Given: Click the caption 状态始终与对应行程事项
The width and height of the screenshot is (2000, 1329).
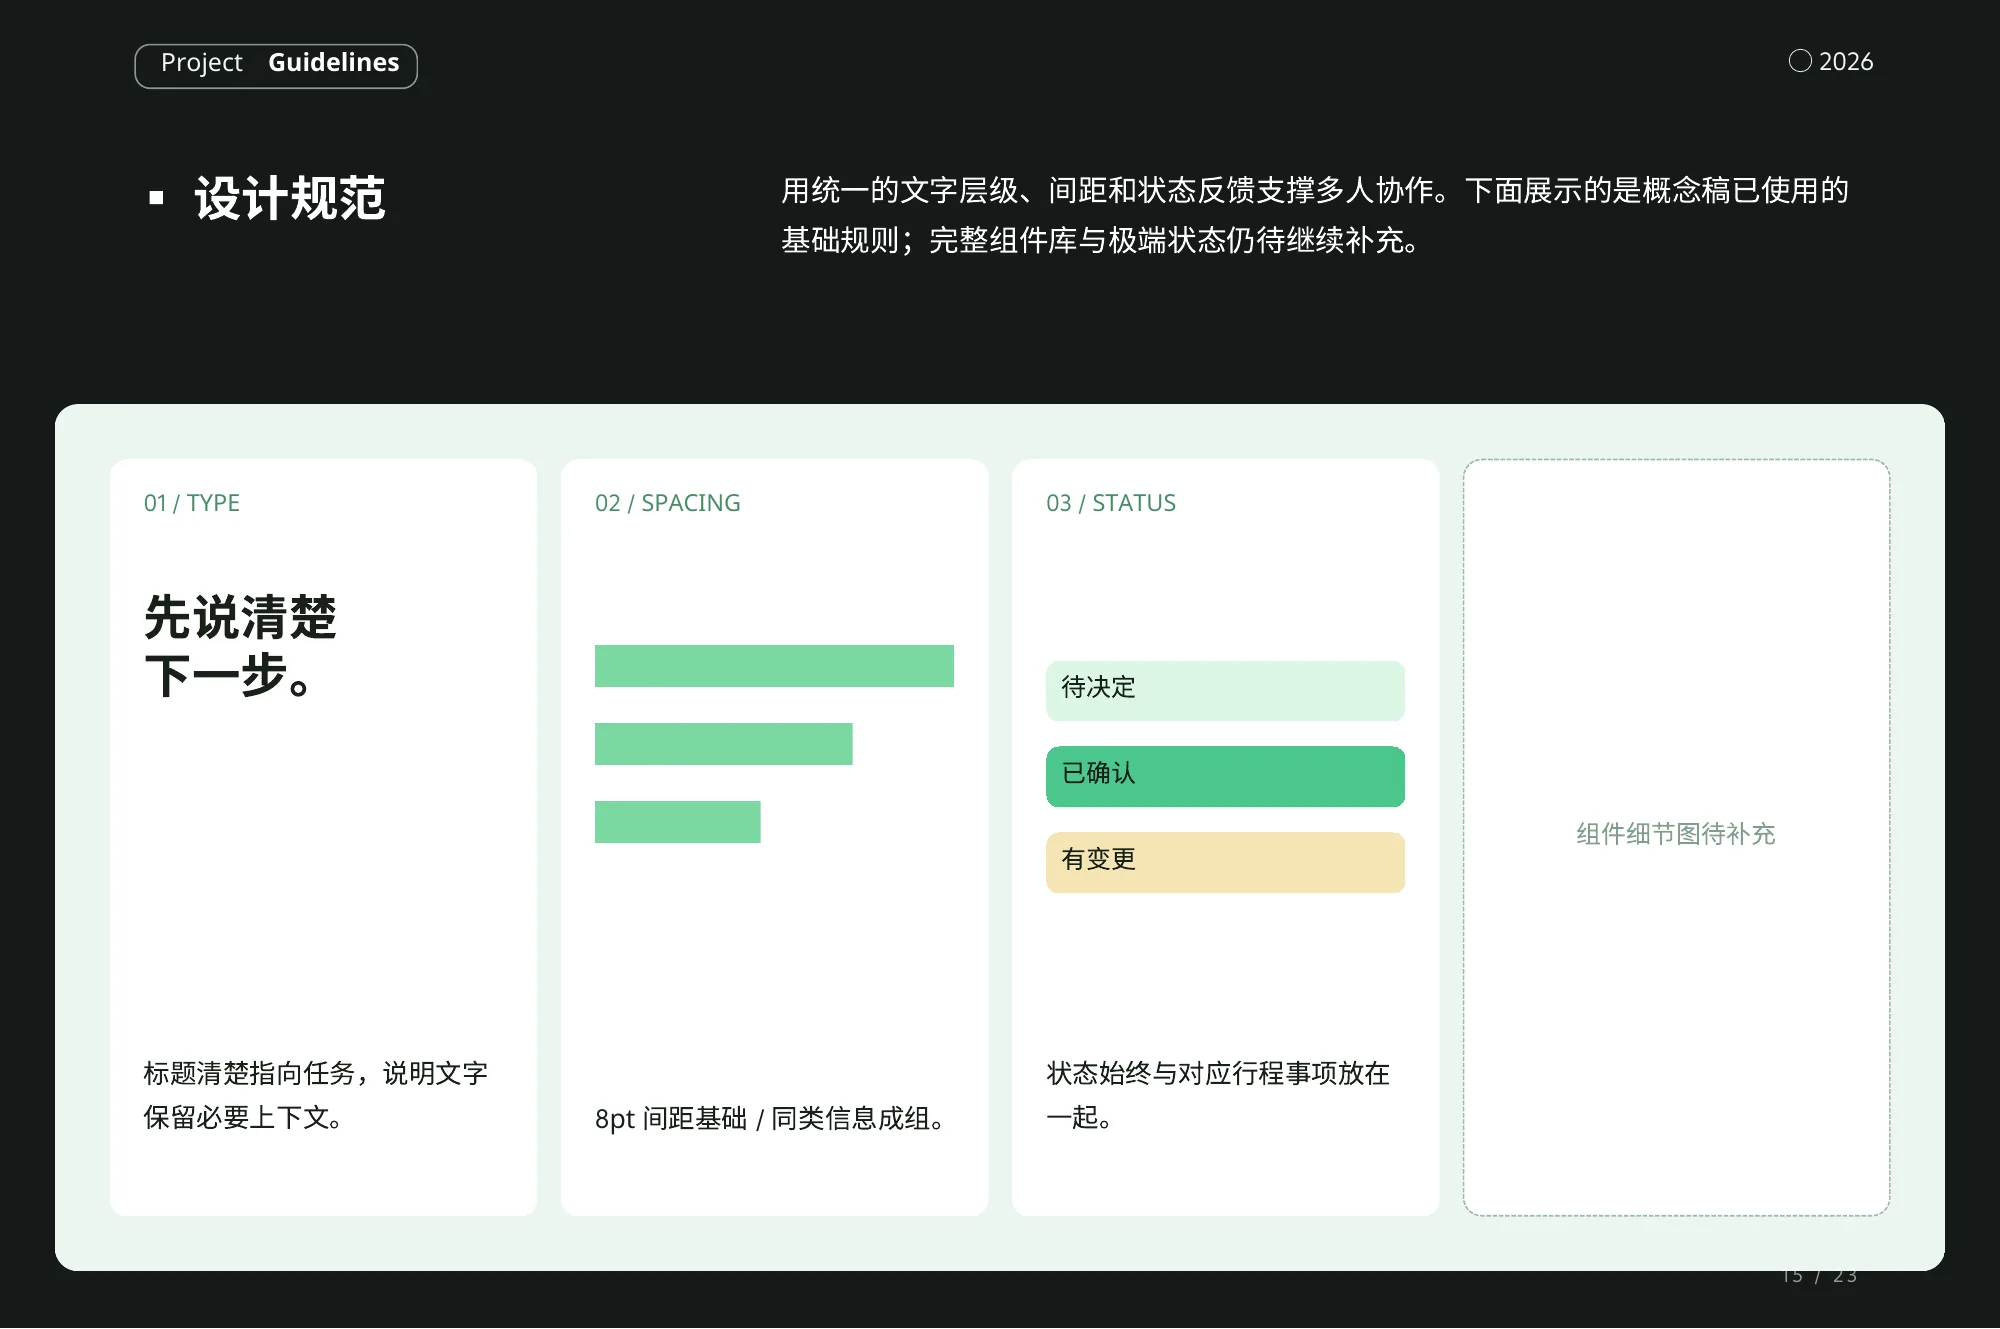Looking at the screenshot, I should [x=1218, y=1095].
